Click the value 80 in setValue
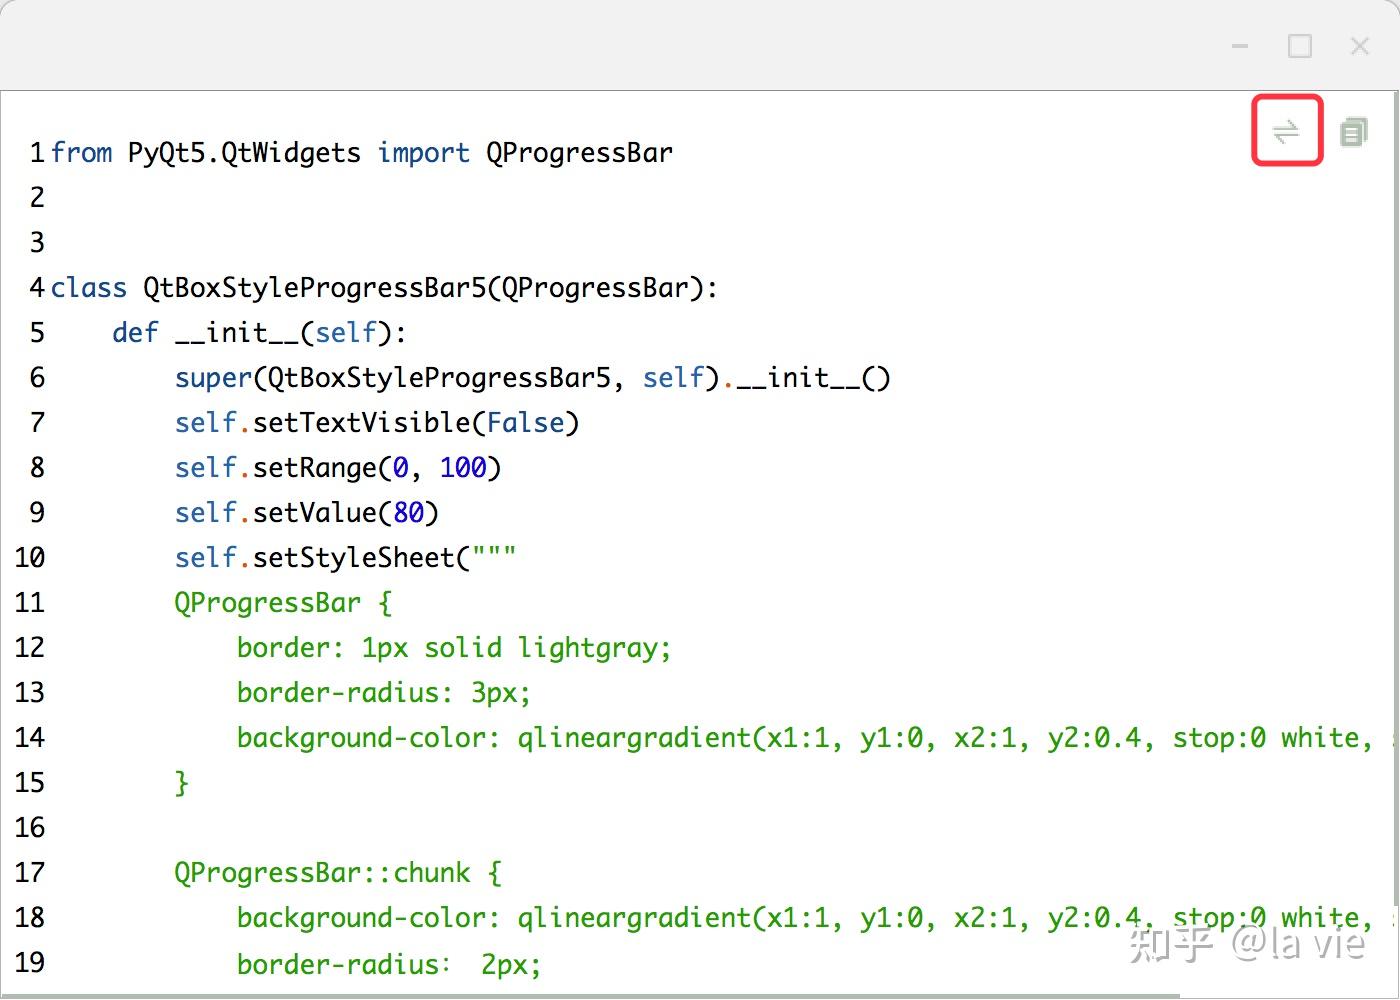1400x1000 pixels. point(408,513)
